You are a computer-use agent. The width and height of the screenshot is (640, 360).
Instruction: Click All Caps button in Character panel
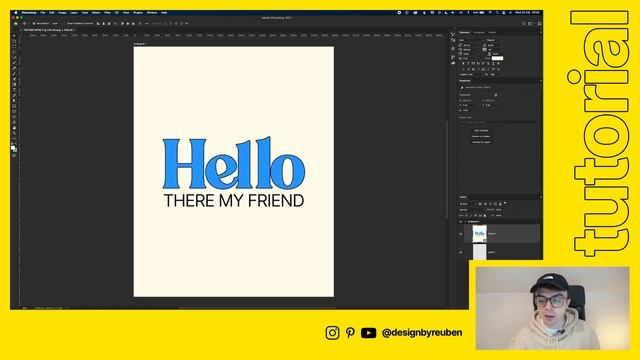(473, 63)
